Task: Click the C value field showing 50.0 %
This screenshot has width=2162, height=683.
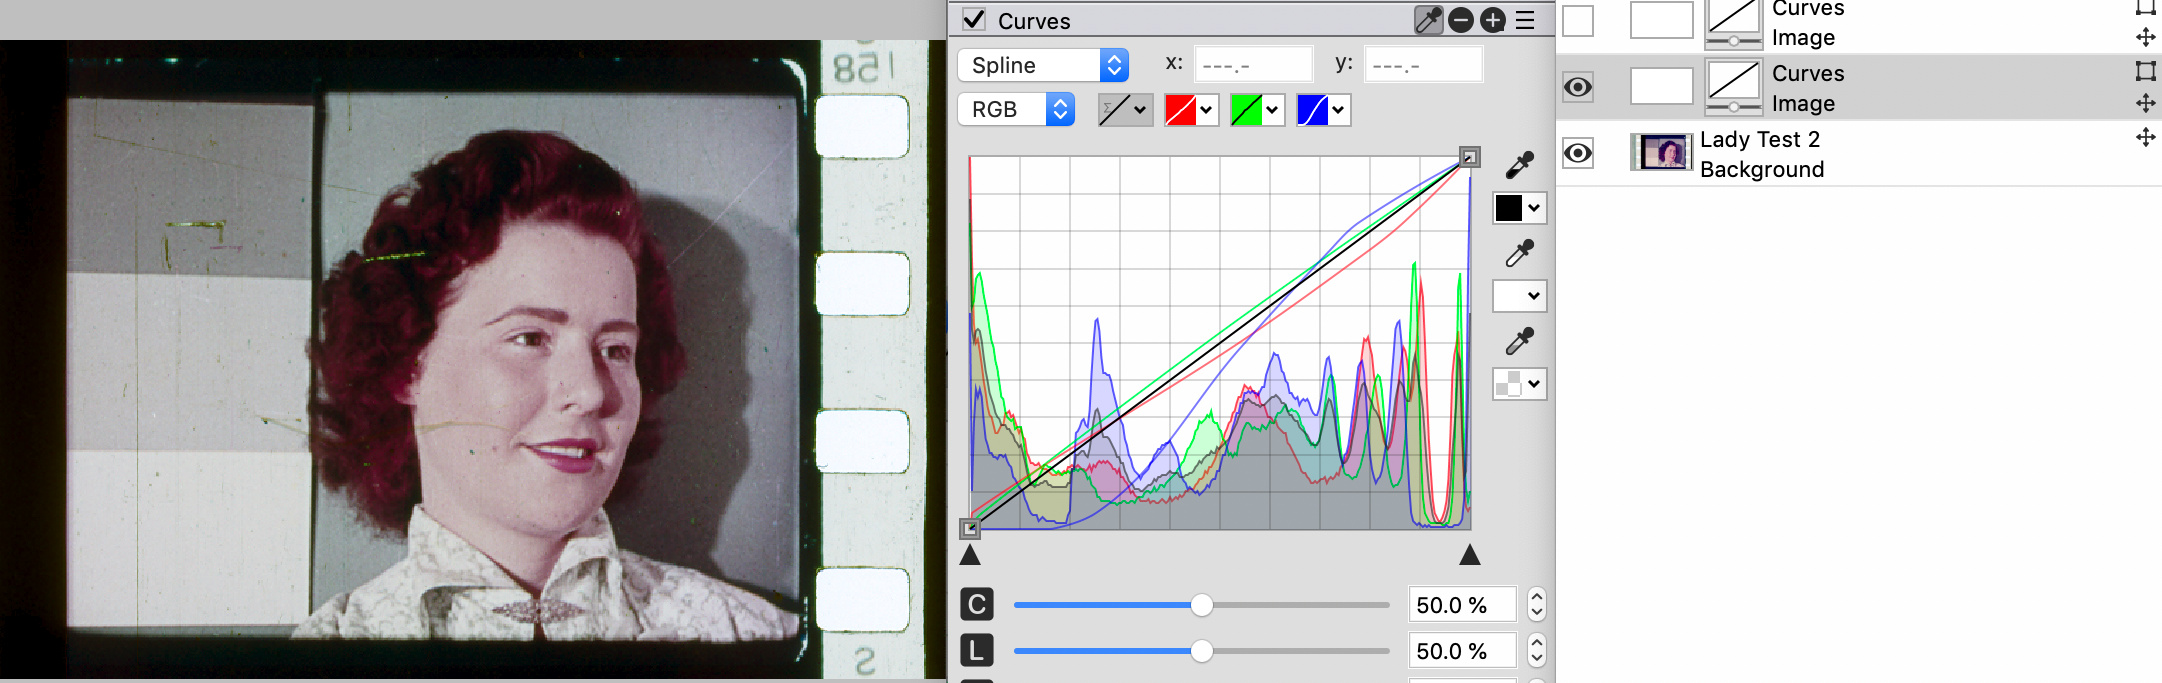Action: [x=1462, y=605]
